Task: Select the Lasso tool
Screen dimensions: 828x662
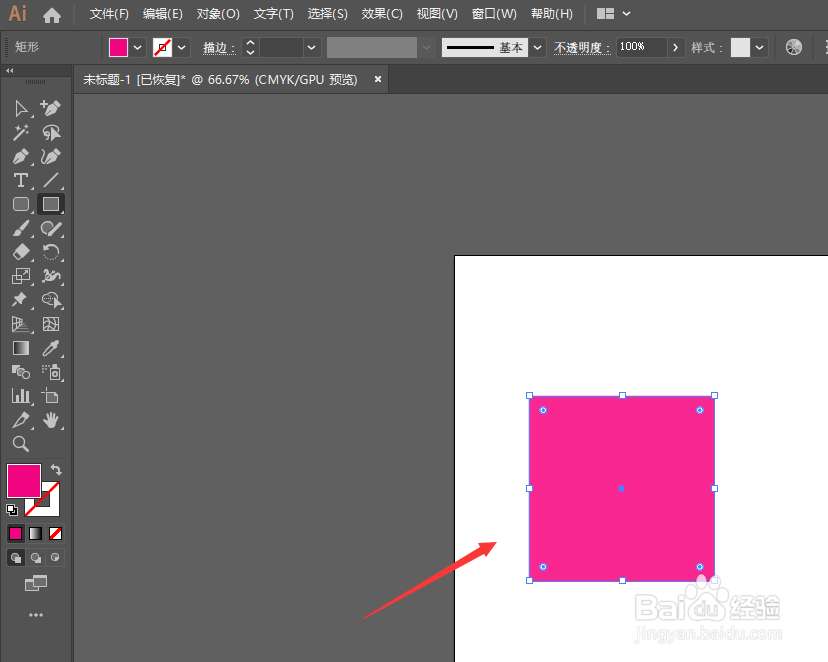Action: [51, 133]
